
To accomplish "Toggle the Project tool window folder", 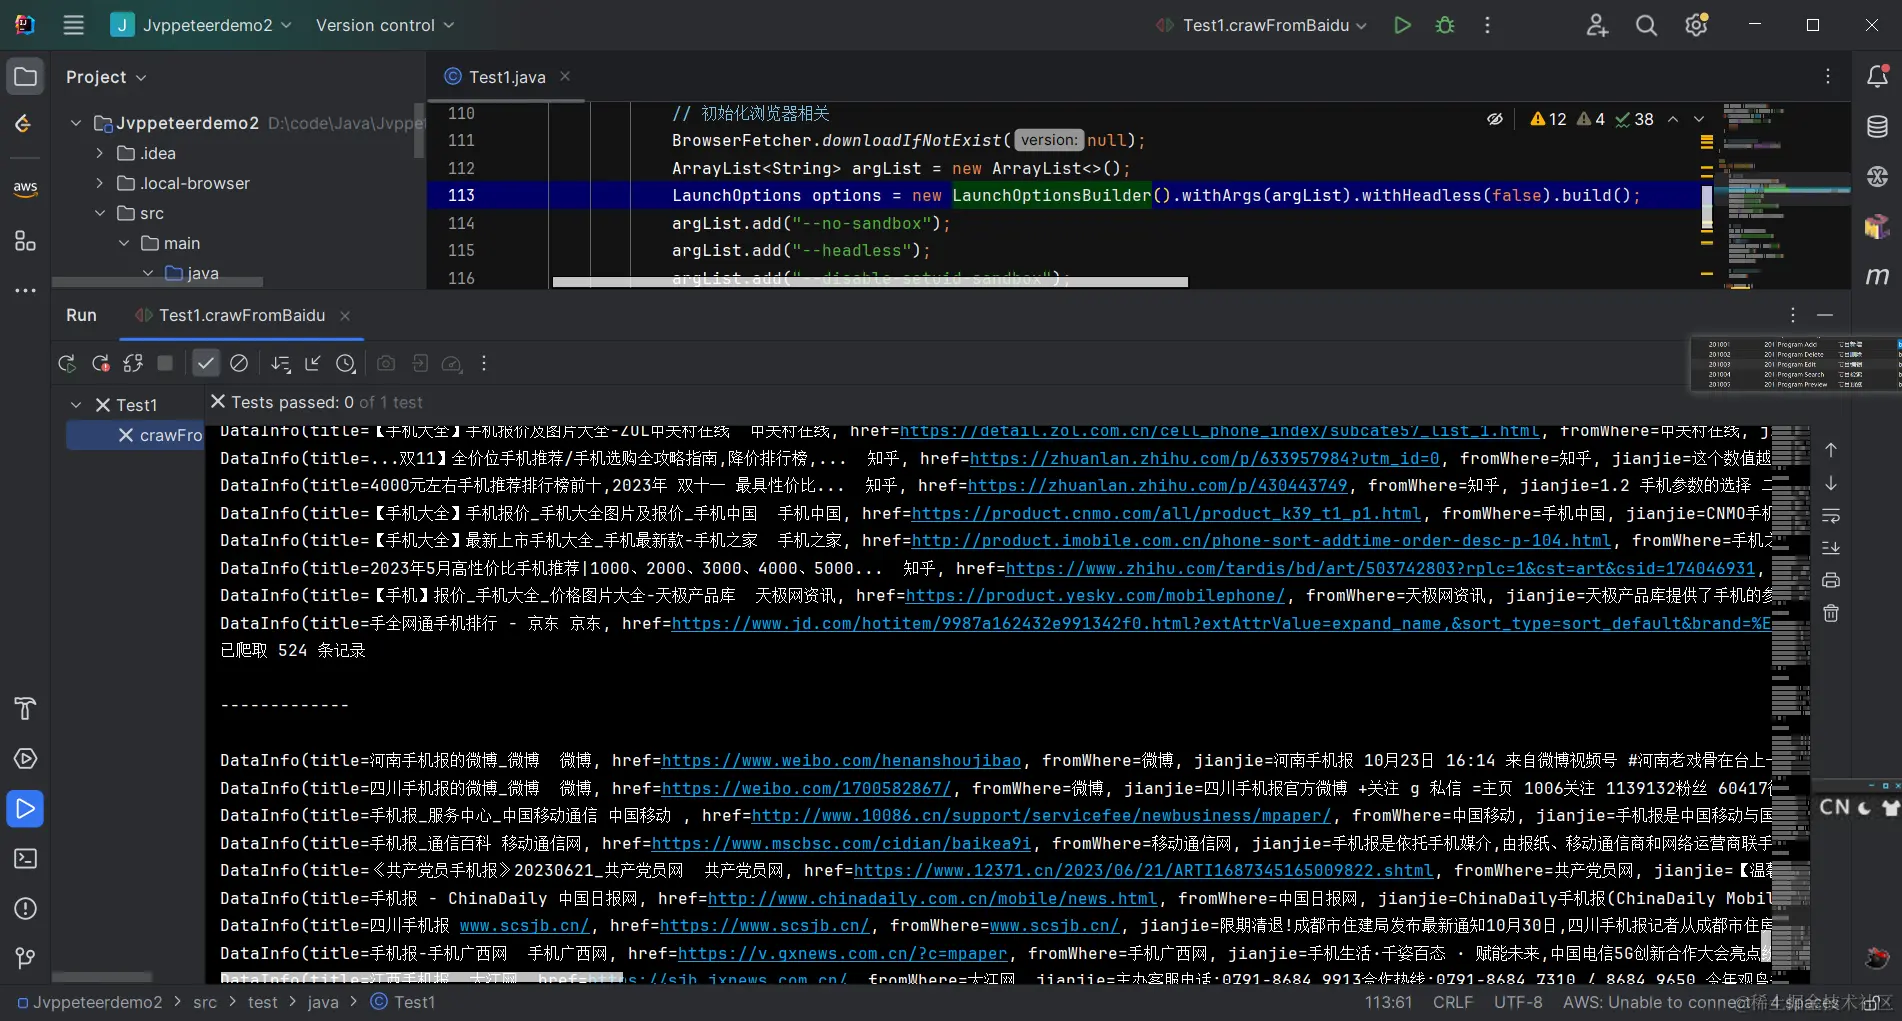I will click(25, 77).
